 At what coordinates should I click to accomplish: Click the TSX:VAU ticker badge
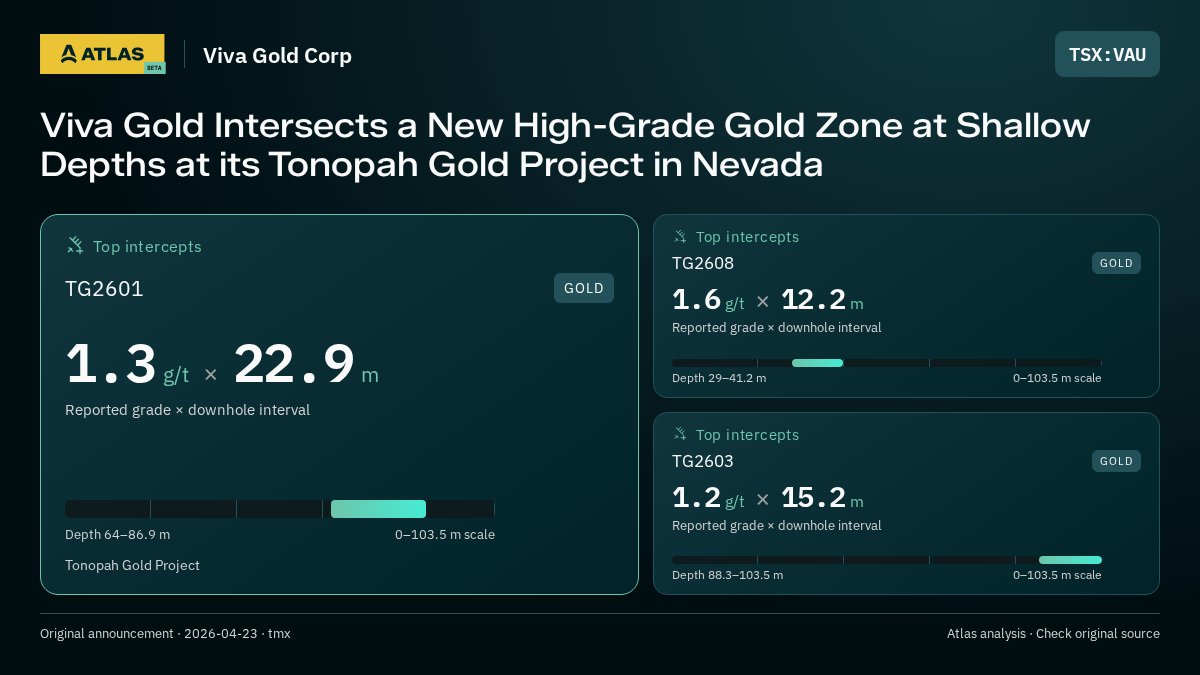point(1107,54)
